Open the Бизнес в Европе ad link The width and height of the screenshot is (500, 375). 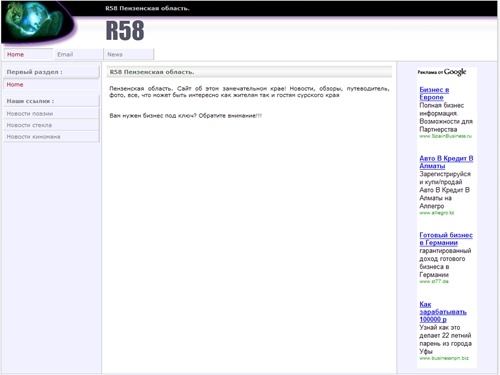(434, 93)
